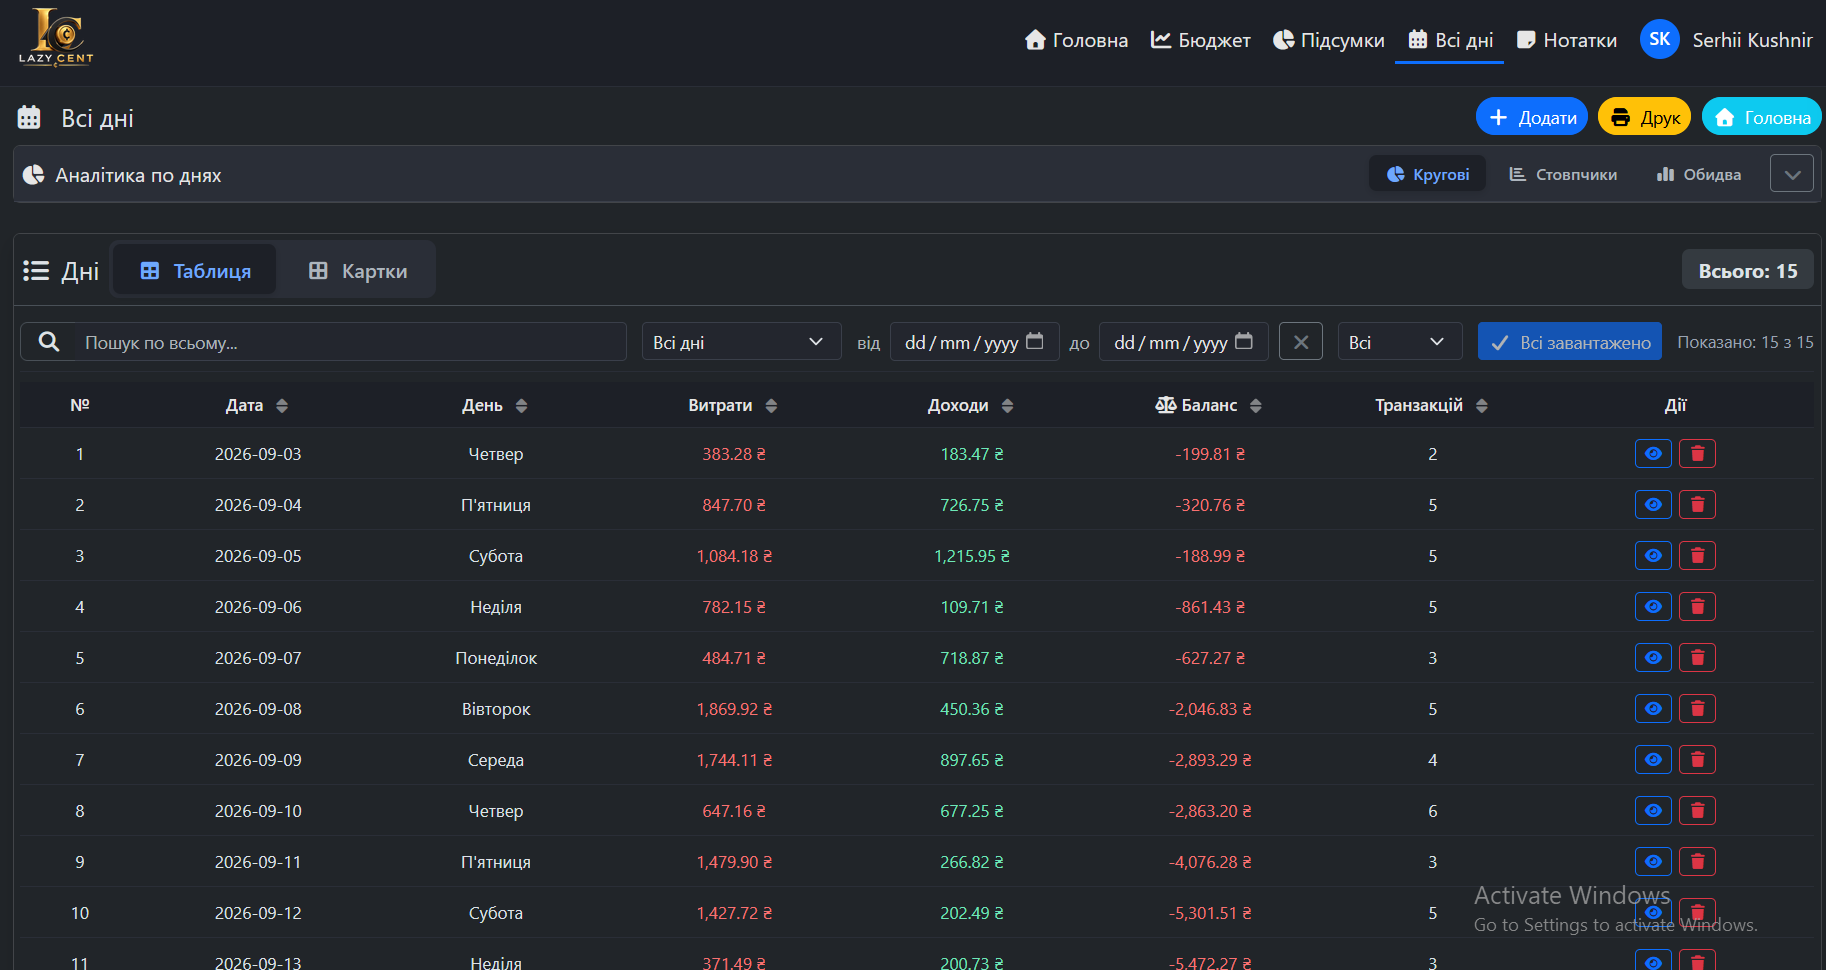Image resolution: width=1826 pixels, height=970 pixels.
Task: Sort table by Доходи column
Action: tap(970, 405)
